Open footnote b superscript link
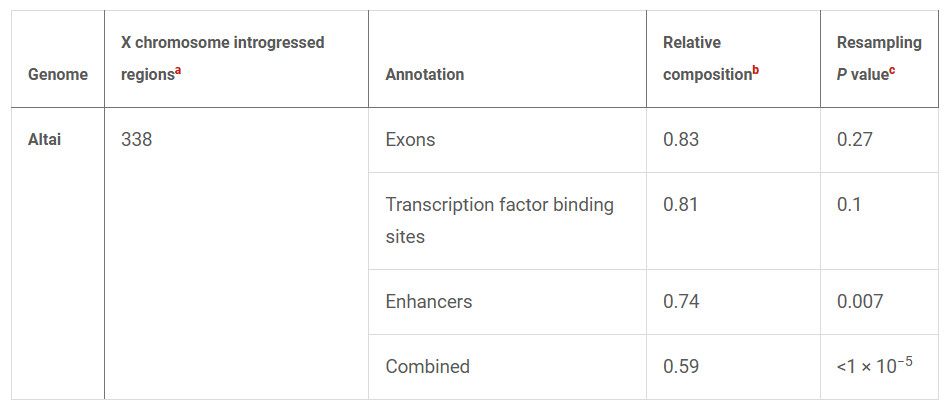 [756, 70]
